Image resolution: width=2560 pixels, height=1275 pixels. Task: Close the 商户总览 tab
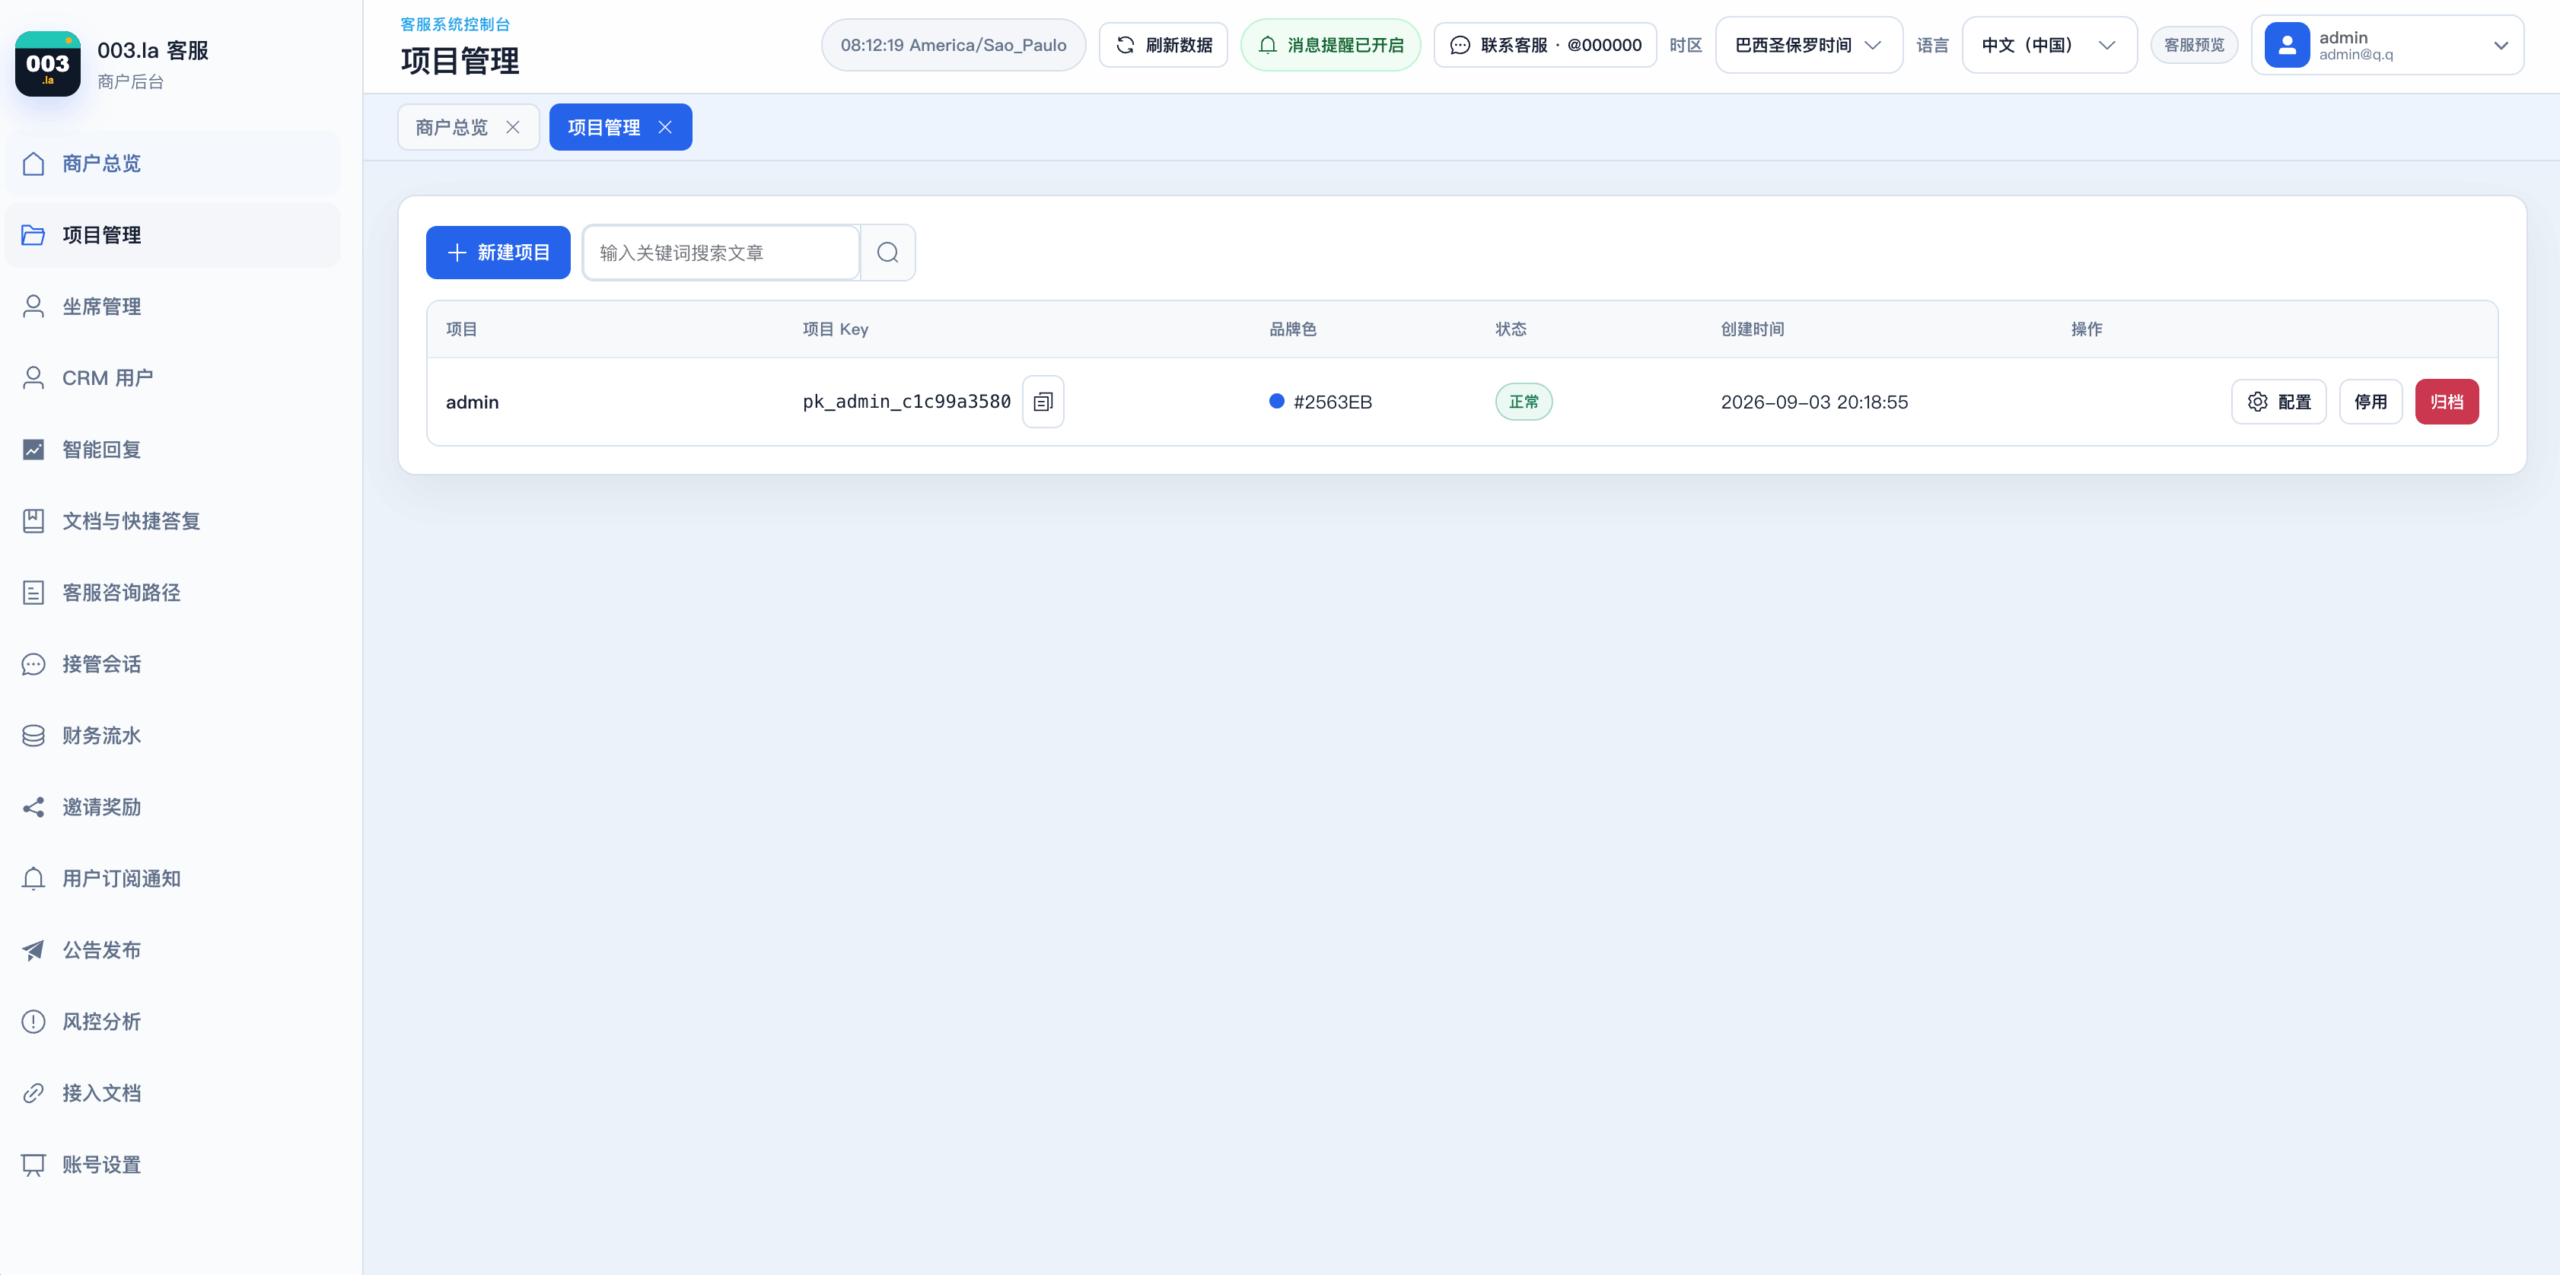click(x=513, y=127)
